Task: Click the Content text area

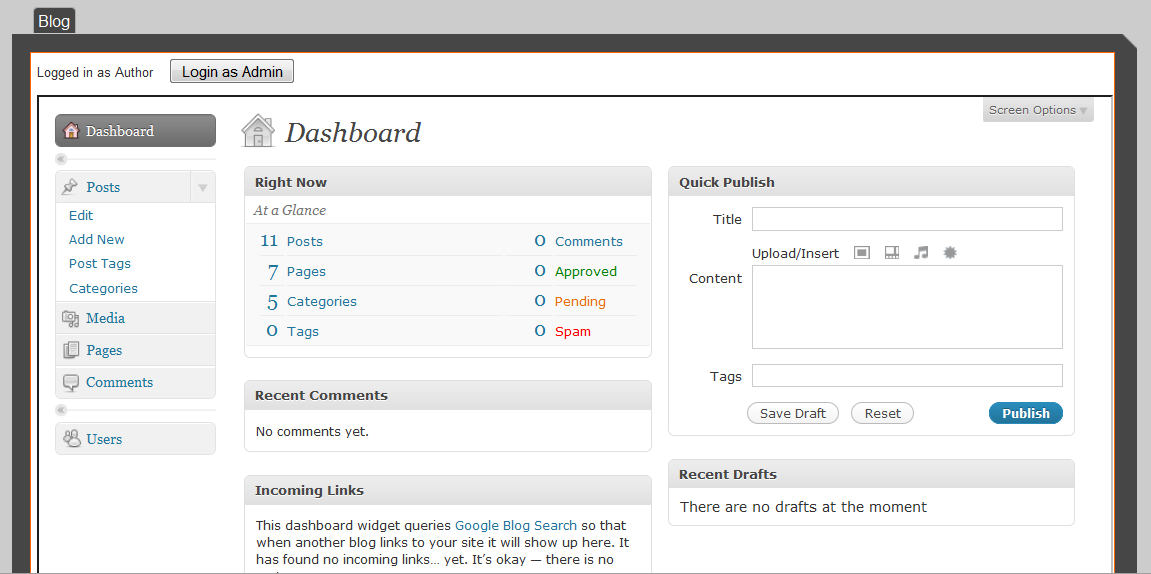Action: [907, 307]
